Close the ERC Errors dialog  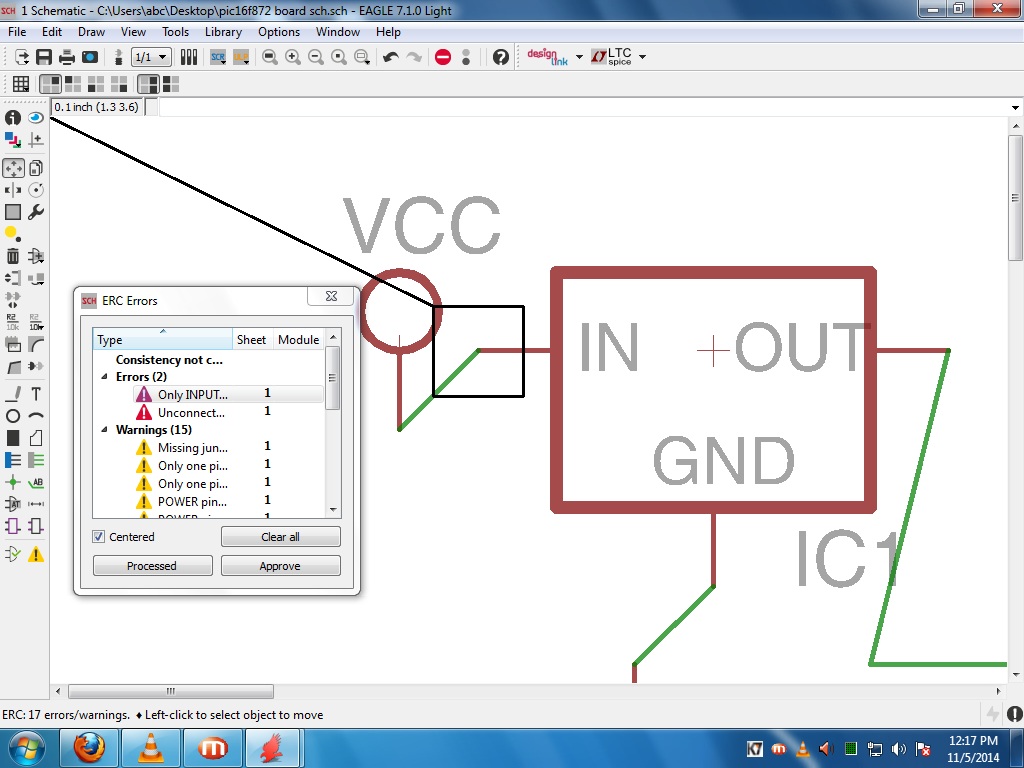point(332,296)
